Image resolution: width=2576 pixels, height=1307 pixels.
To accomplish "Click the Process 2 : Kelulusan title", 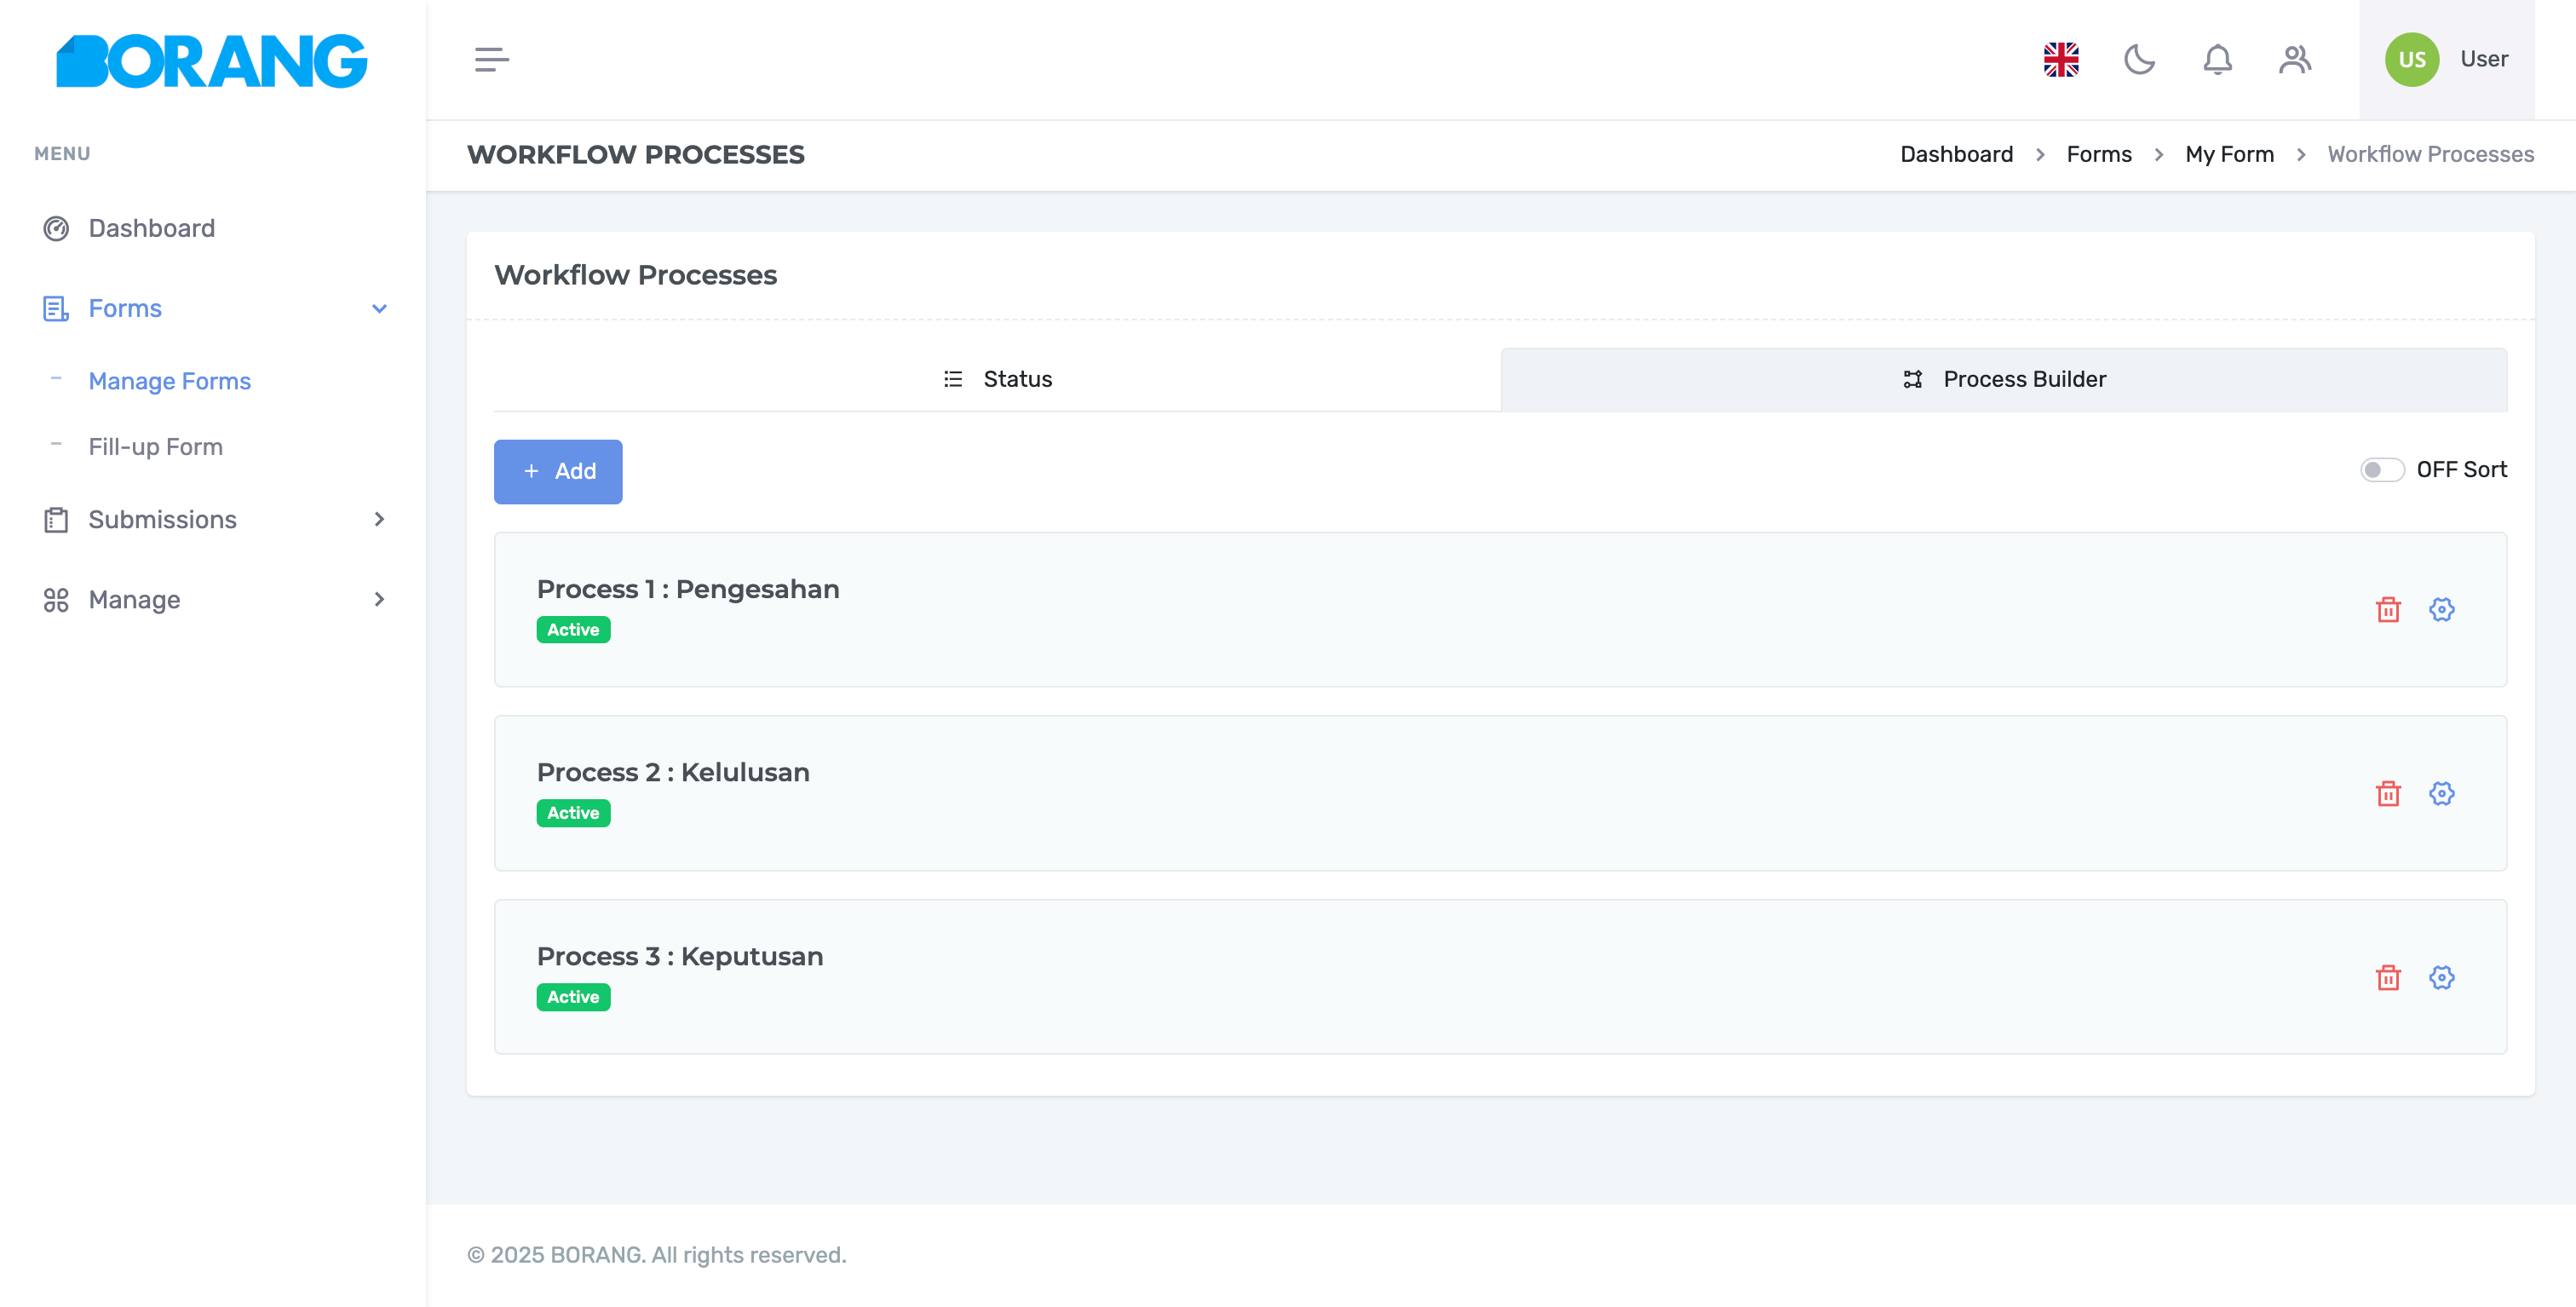I will (672, 772).
